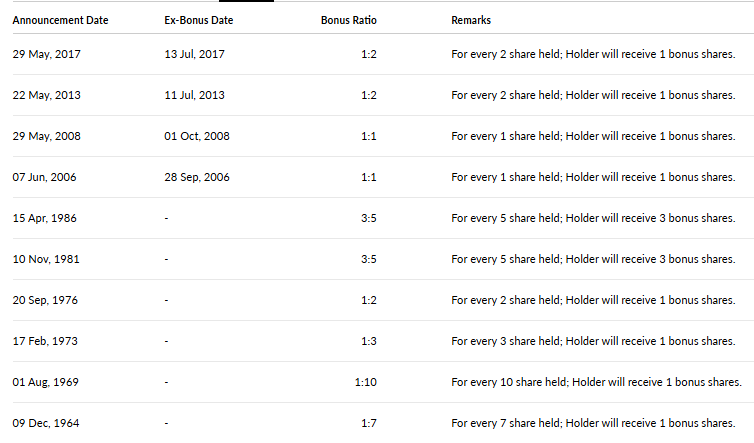This screenshot has width=754, height=443.
Task: Select the 20 Sep, 1976 row date
Action: point(45,300)
